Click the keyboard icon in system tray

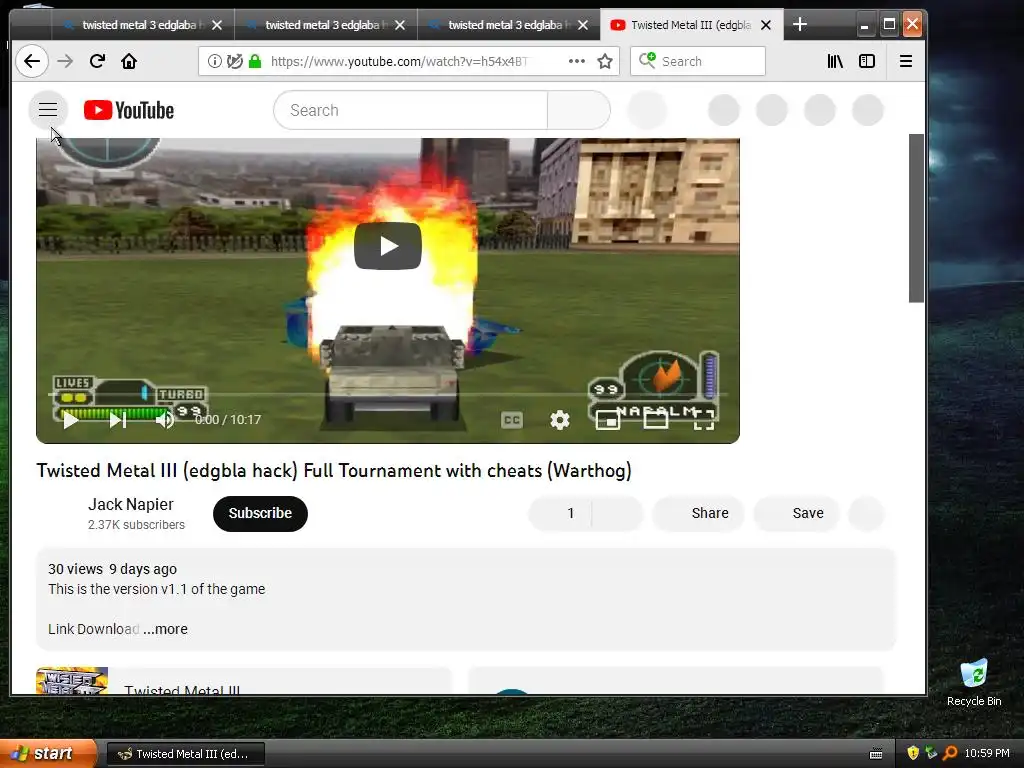click(876, 754)
